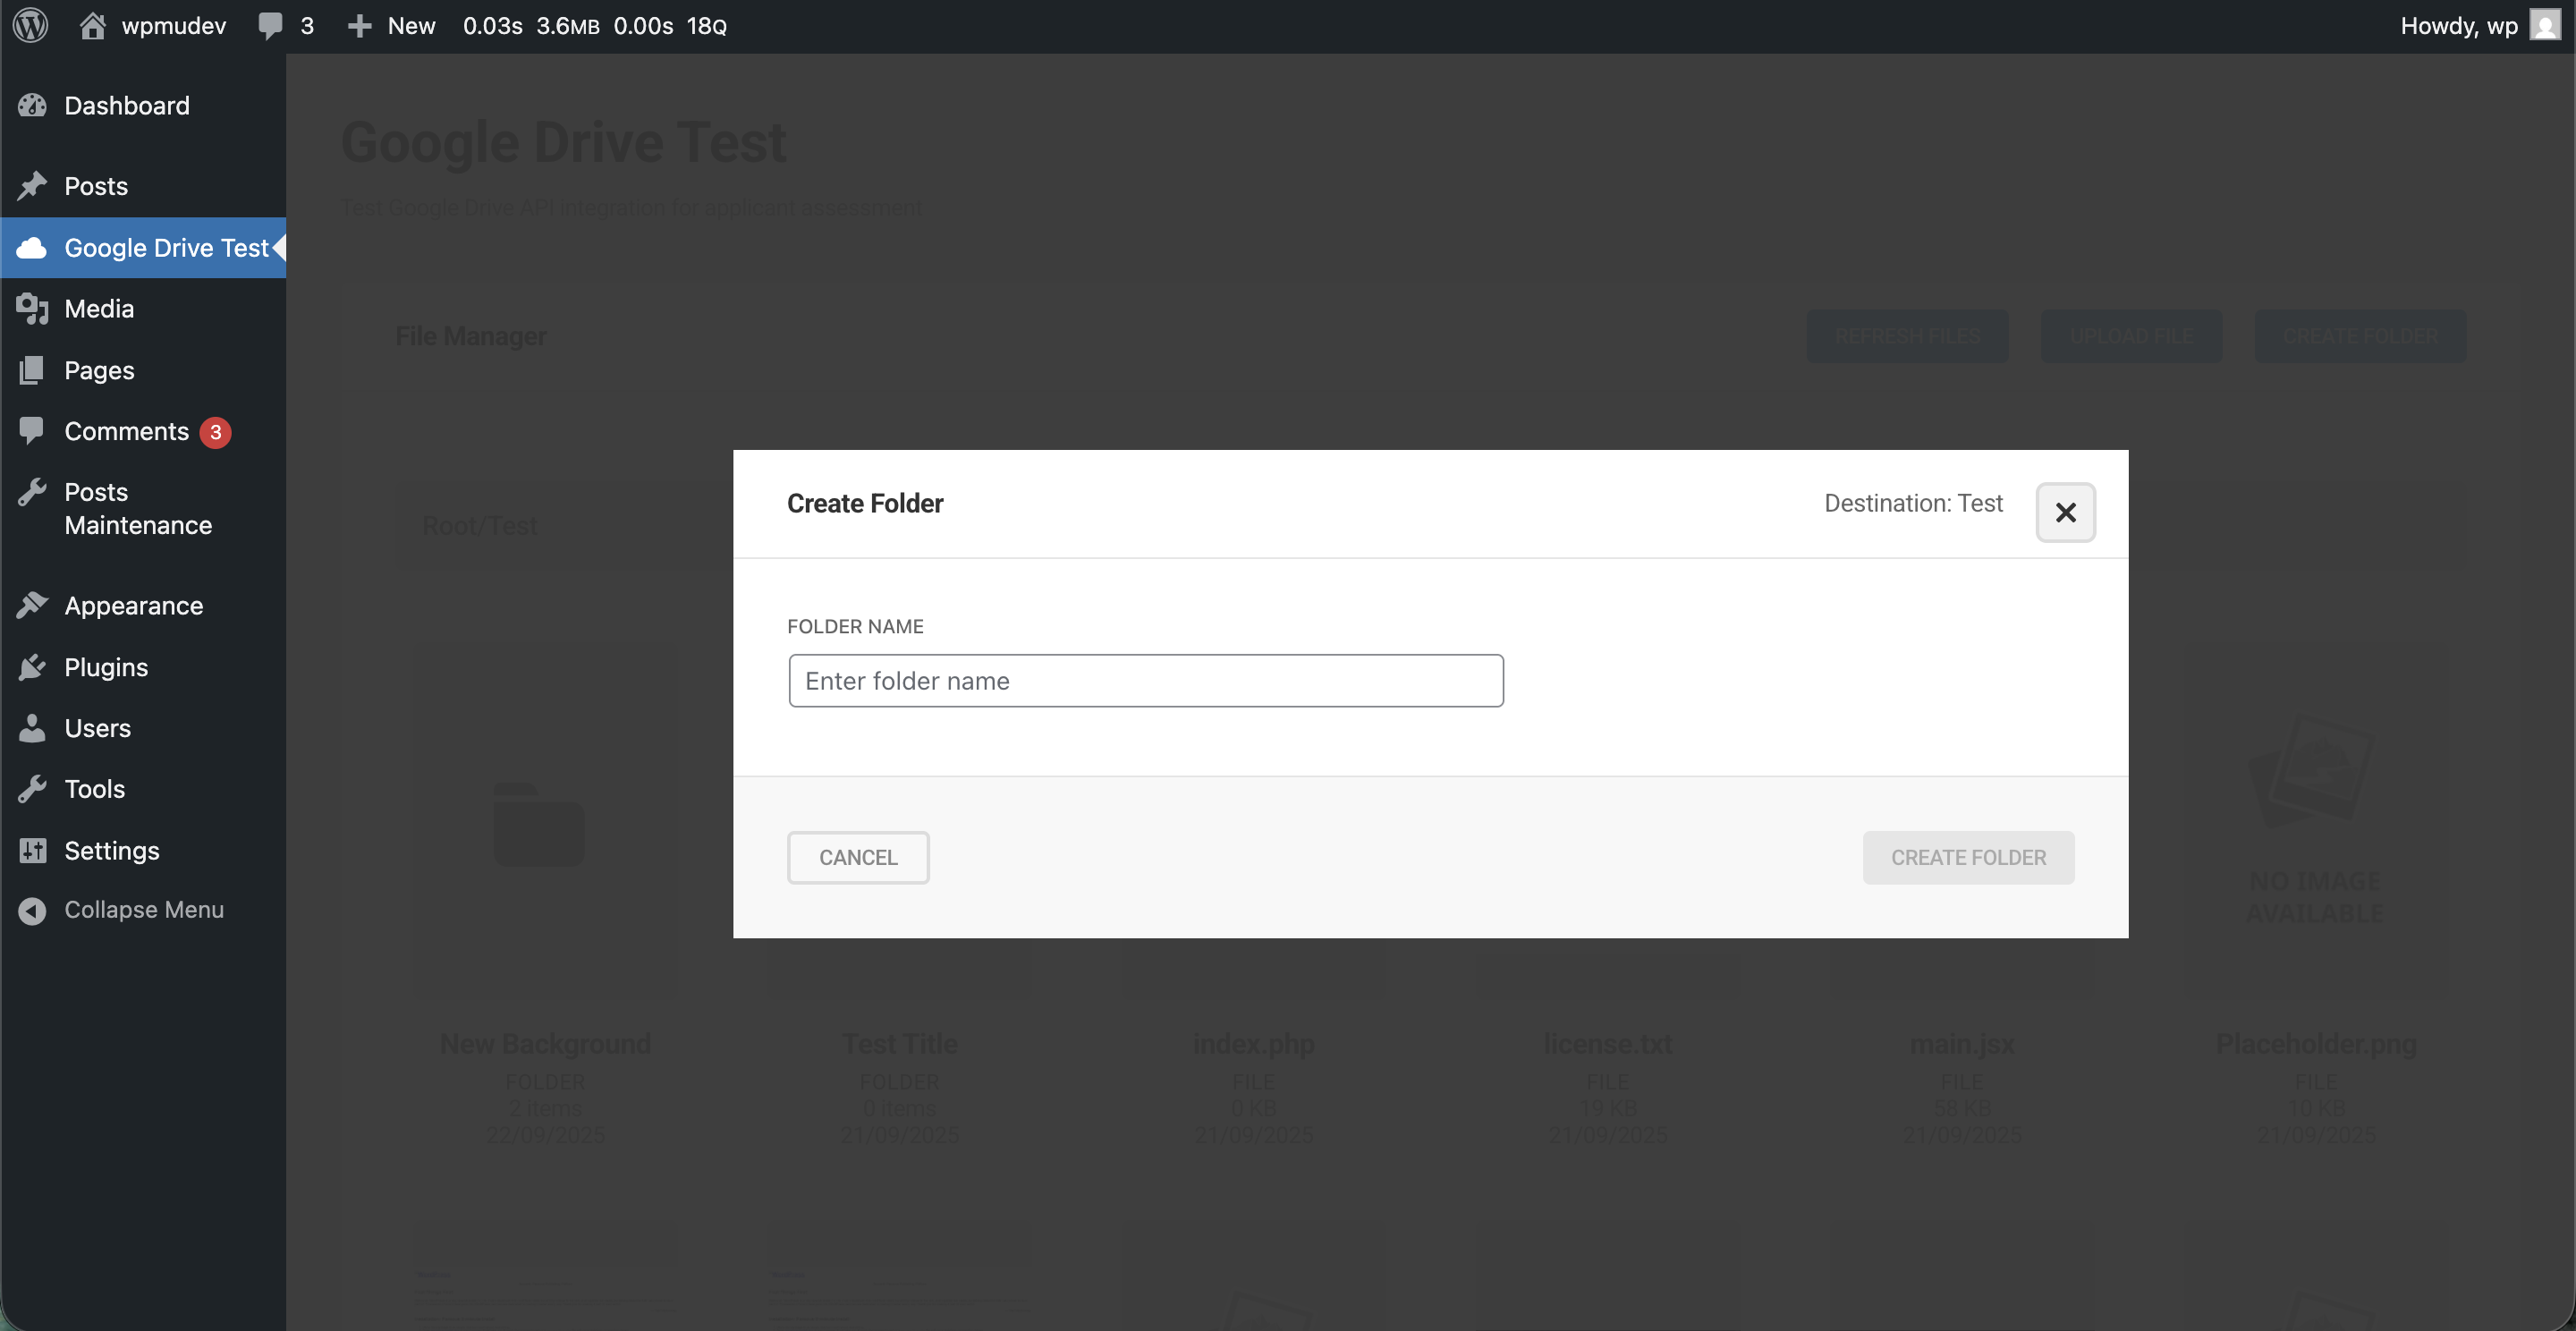Click the Create Folder submit button
The width and height of the screenshot is (2576, 1331).
(x=1968, y=858)
